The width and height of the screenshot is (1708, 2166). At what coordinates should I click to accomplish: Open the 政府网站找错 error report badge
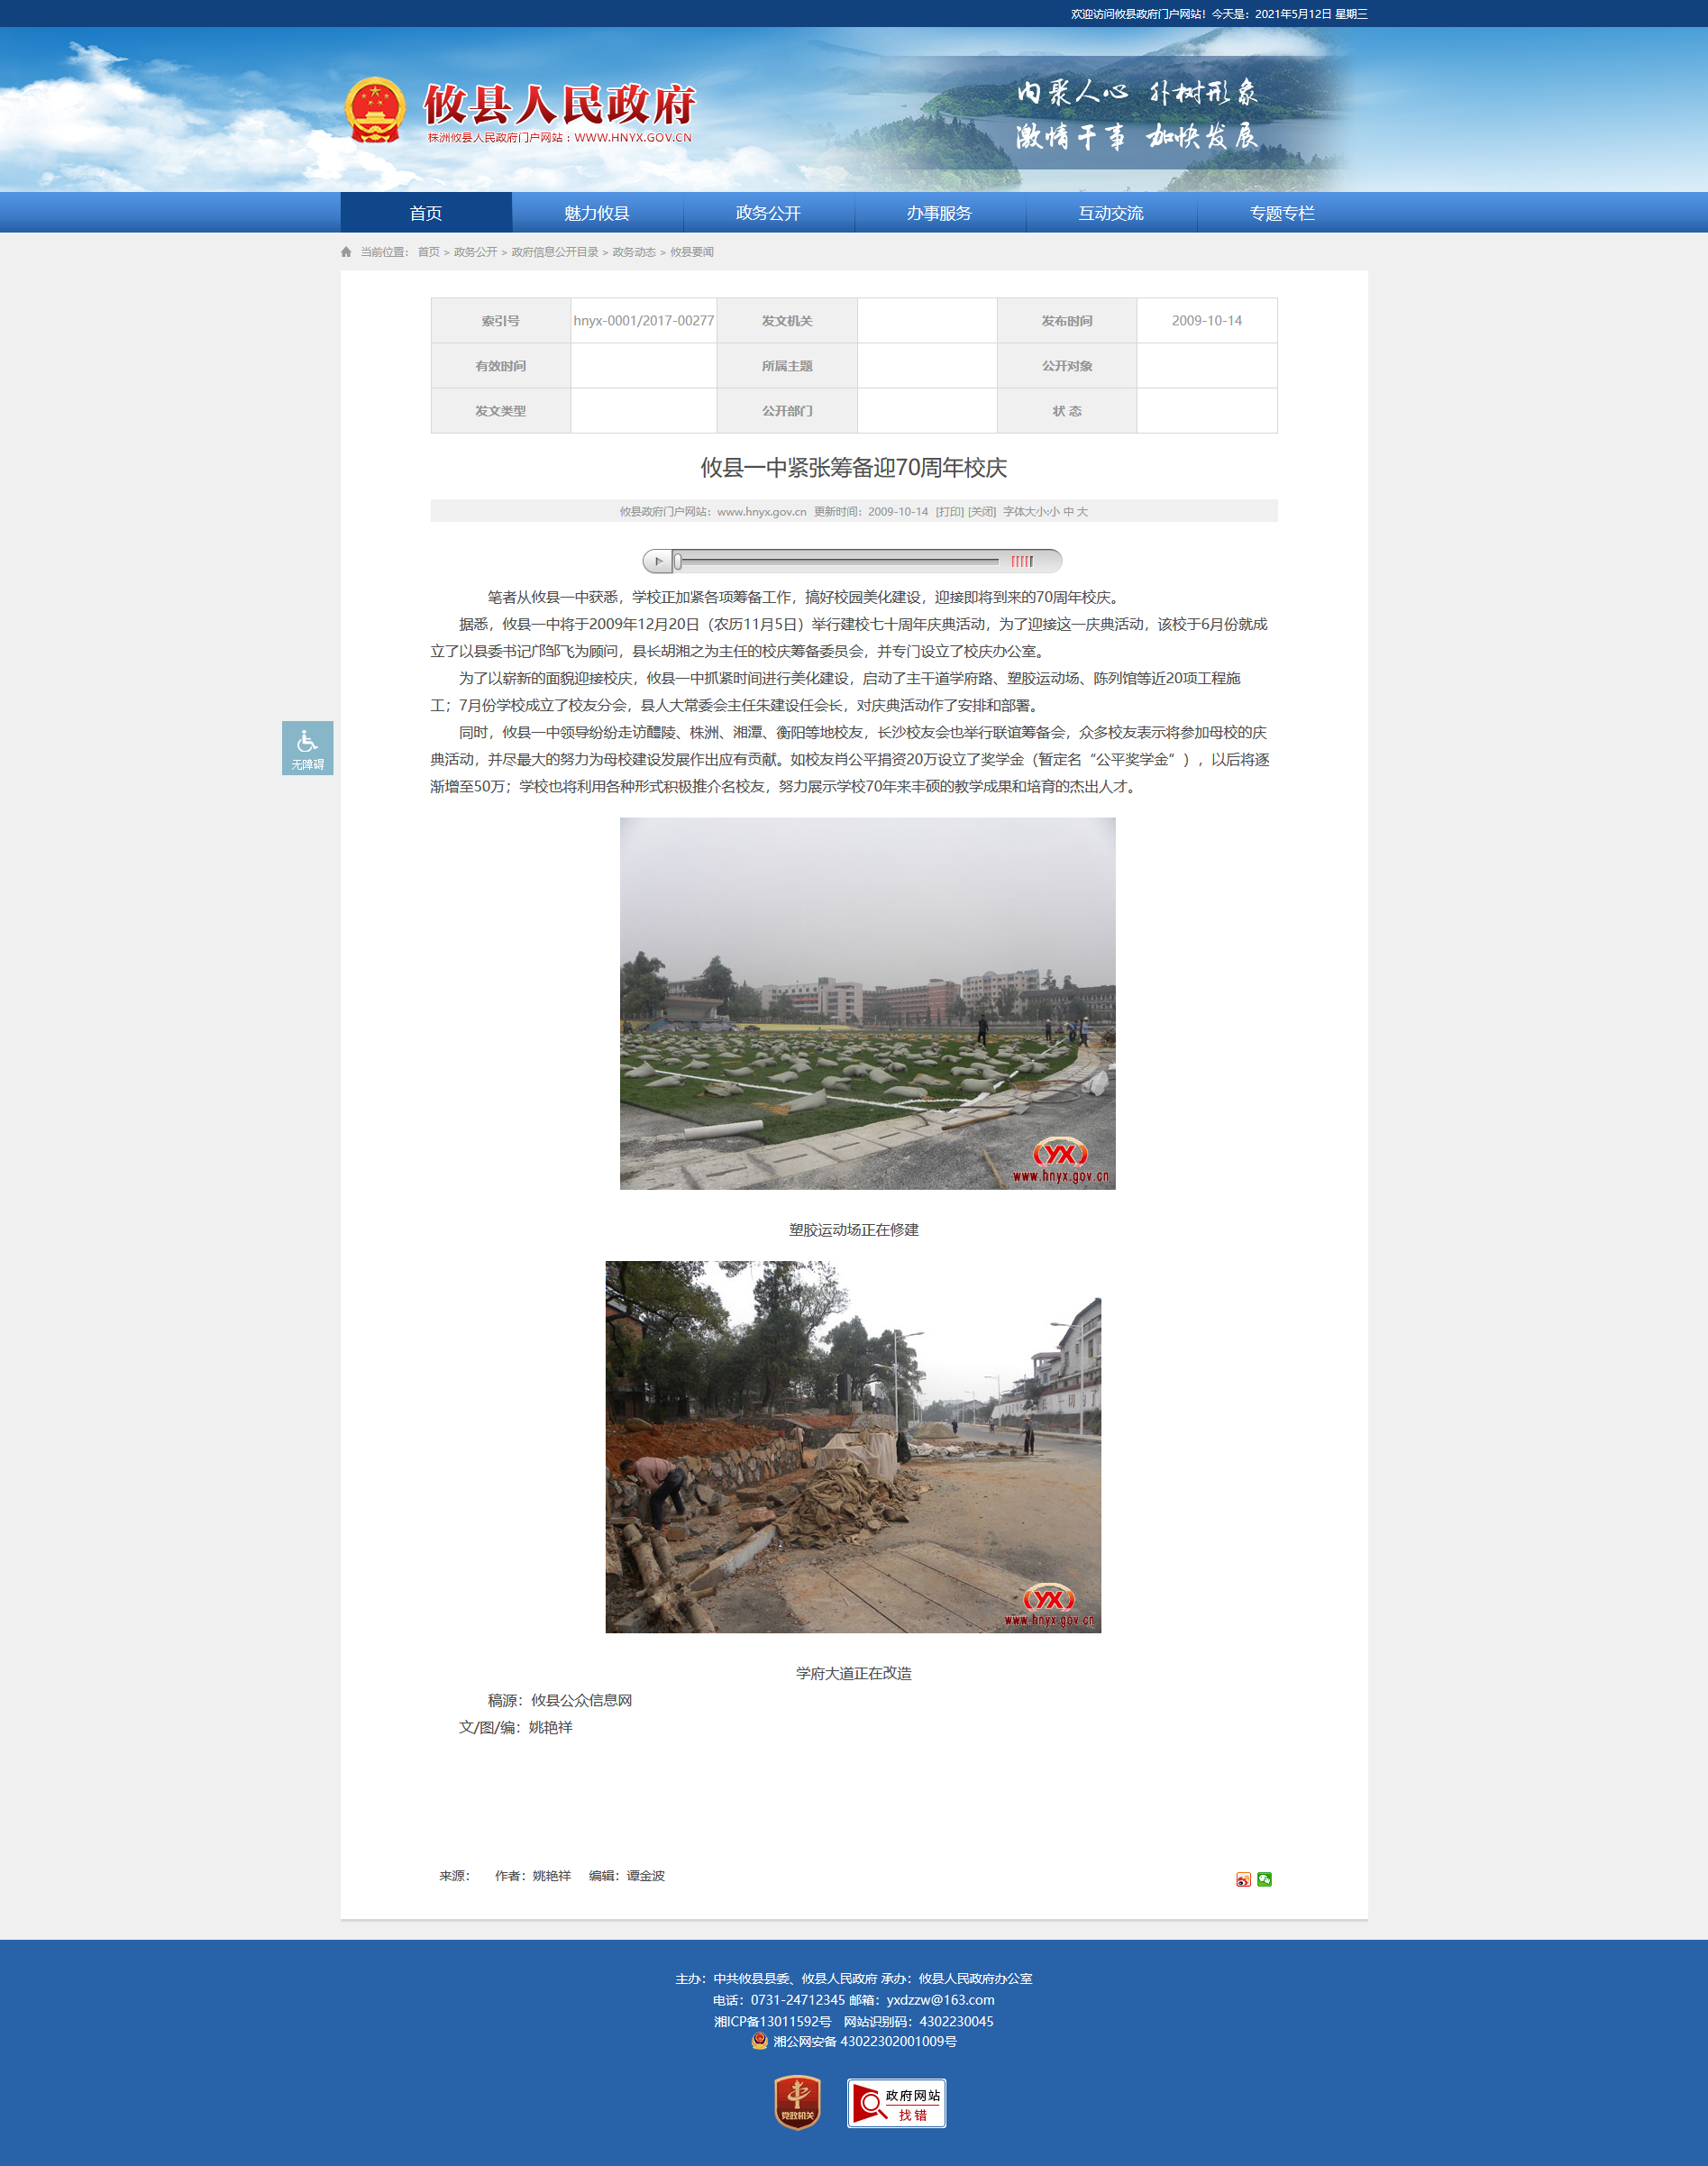896,2103
